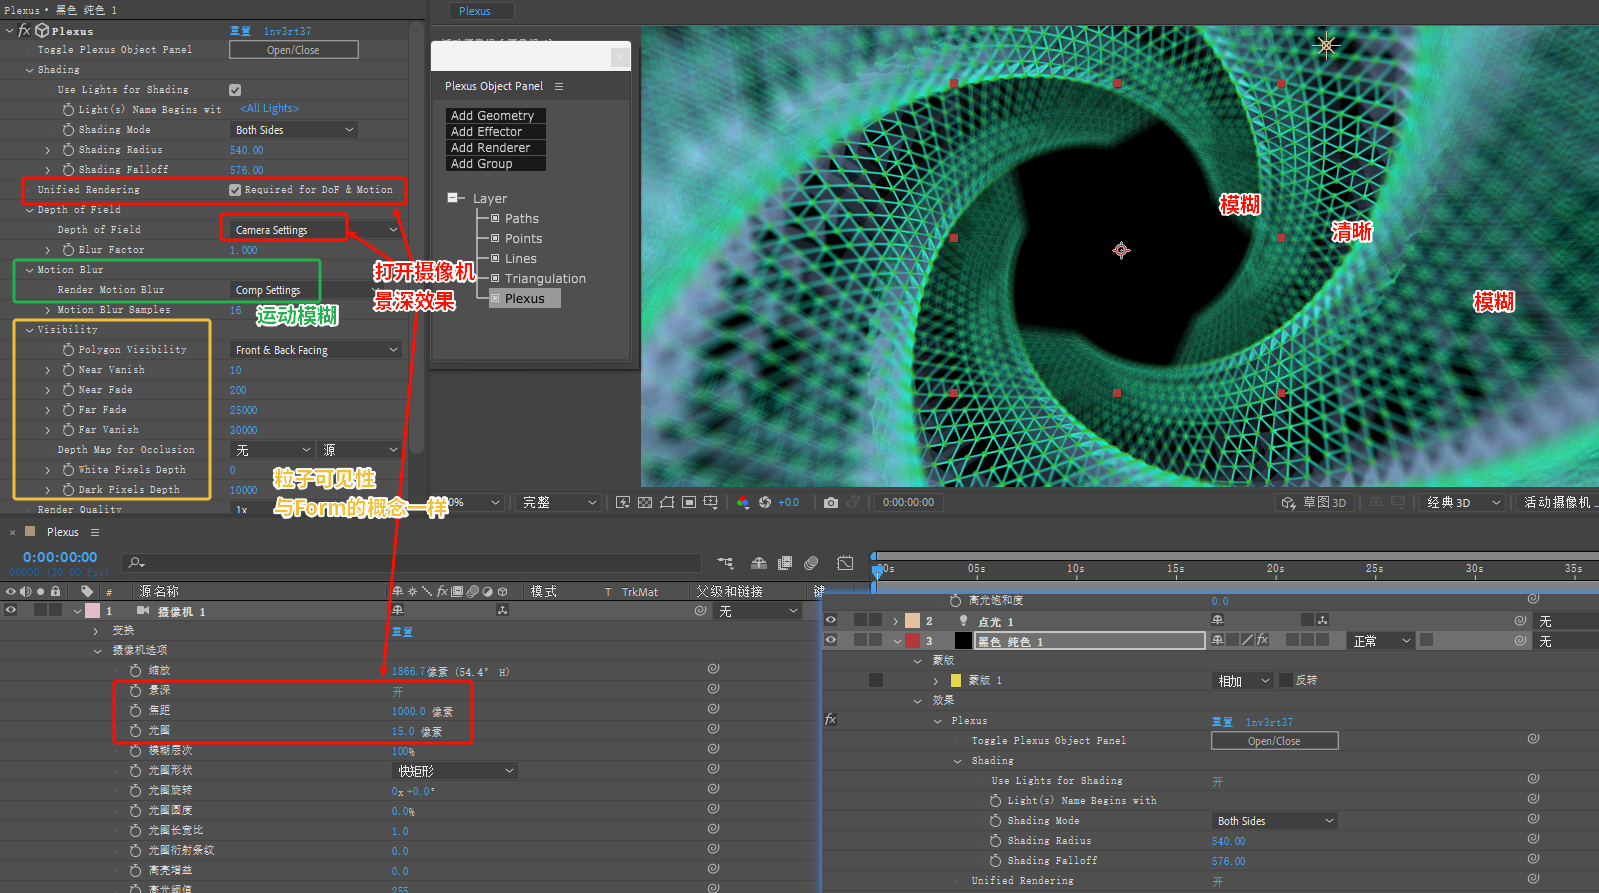Collapse the 摄像机选项 camera options group

(97, 651)
